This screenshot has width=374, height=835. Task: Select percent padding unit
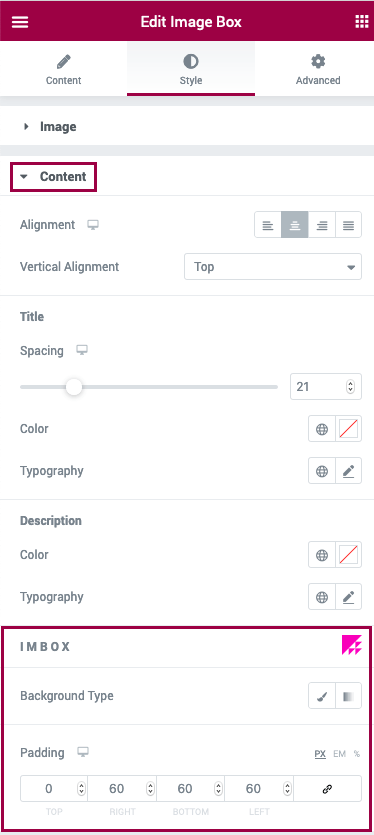point(357,754)
